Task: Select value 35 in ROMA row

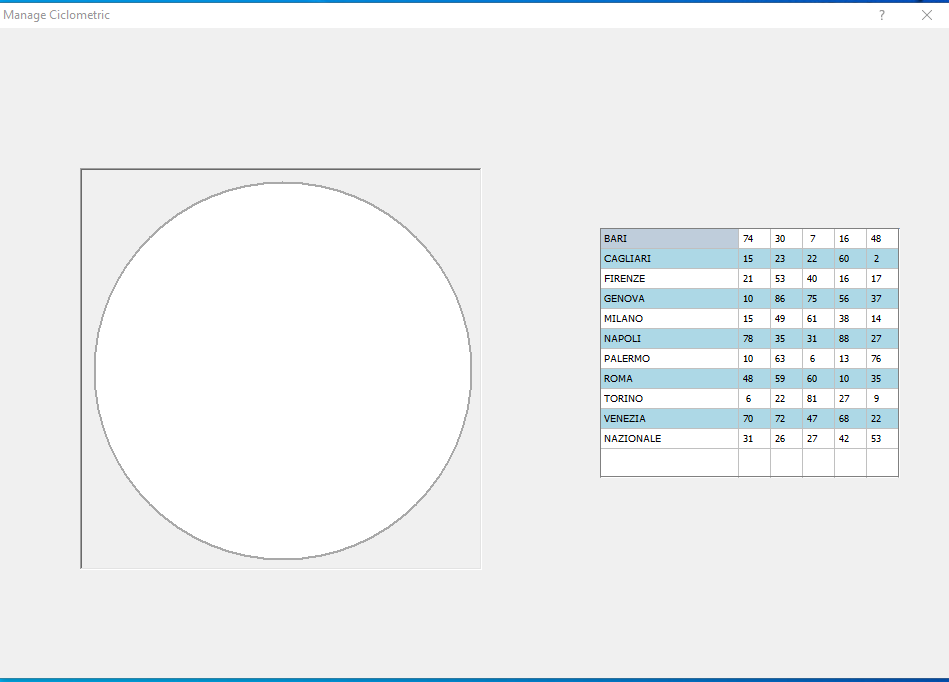Action: [882, 378]
